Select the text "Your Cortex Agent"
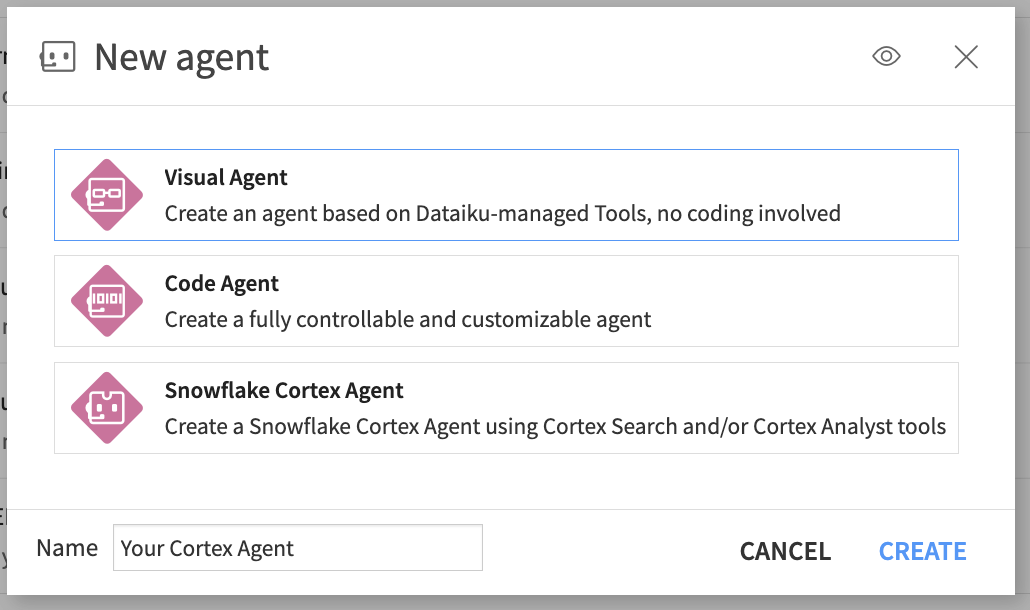The image size is (1030, 610). (205, 548)
